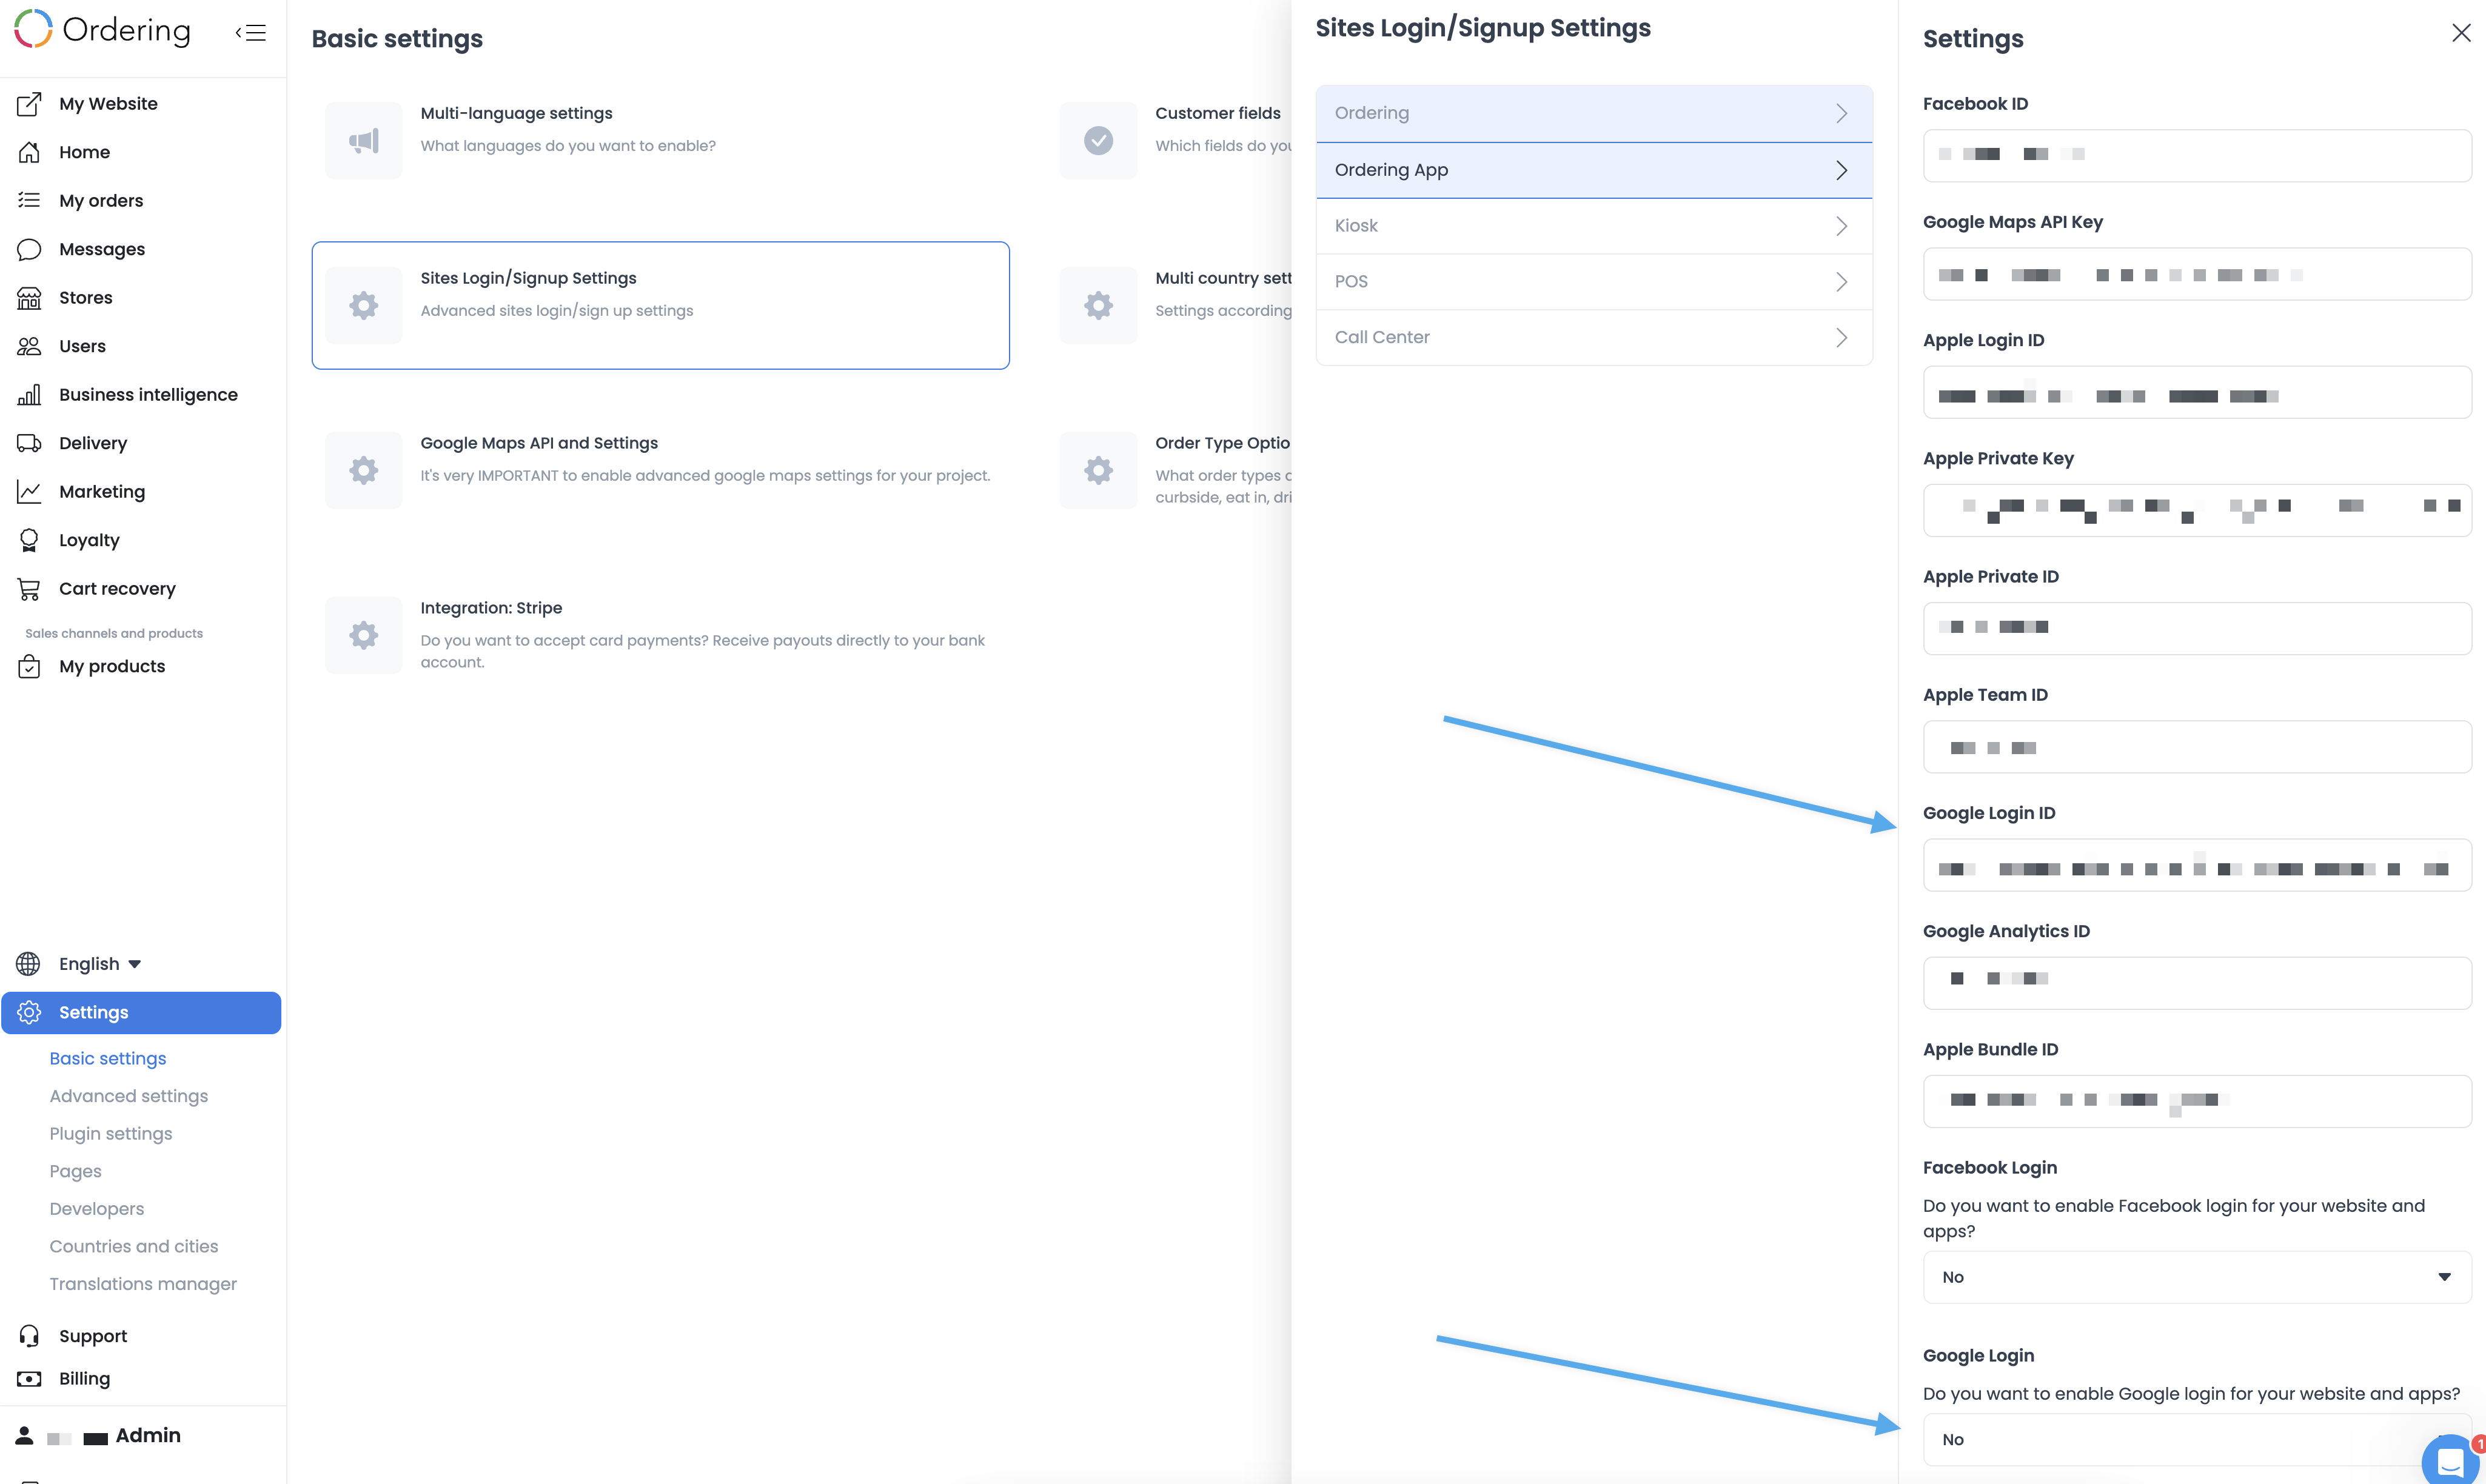Click the Apple Bundle ID field
The height and width of the screenshot is (1484, 2486).
[2197, 1101]
